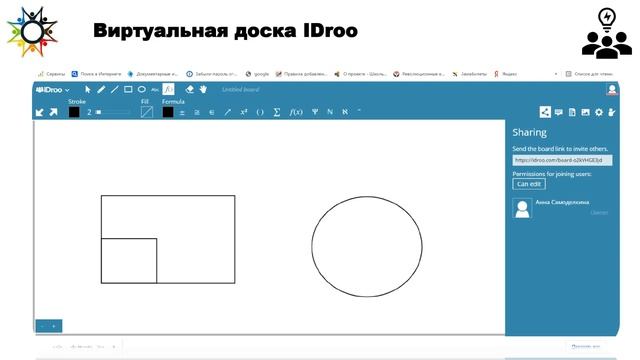Image resolution: width=640 pixels, height=360 pixels.
Task: Open the chat messages icon
Action: point(558,112)
